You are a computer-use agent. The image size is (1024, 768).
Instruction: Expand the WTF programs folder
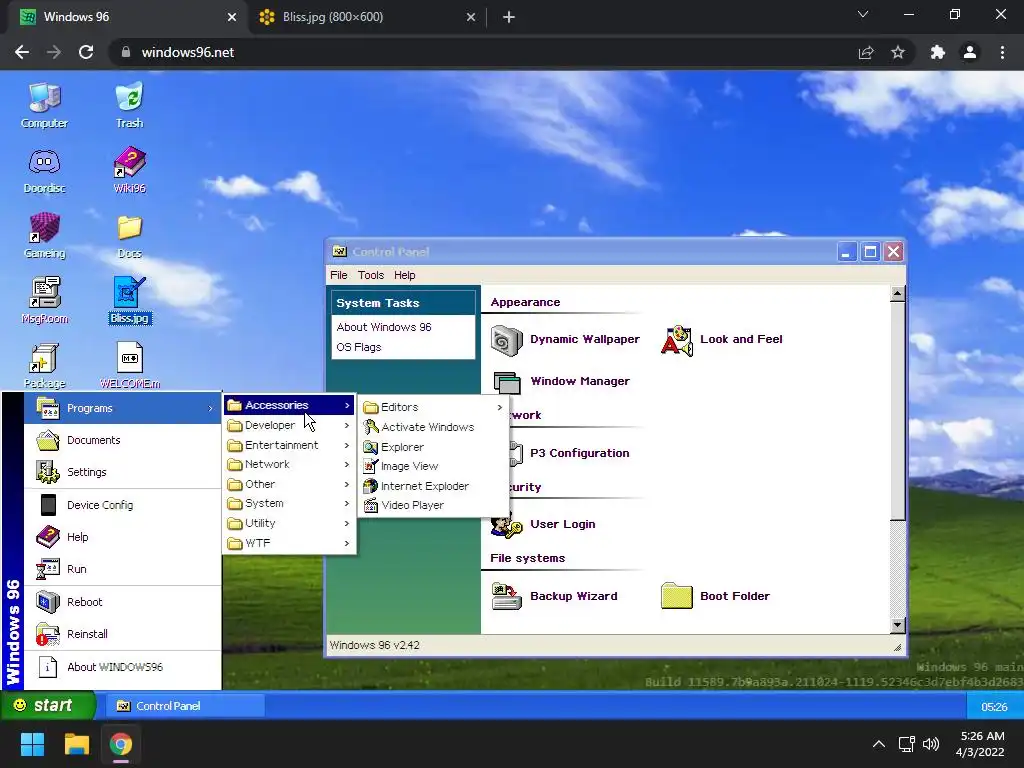[x=289, y=543]
